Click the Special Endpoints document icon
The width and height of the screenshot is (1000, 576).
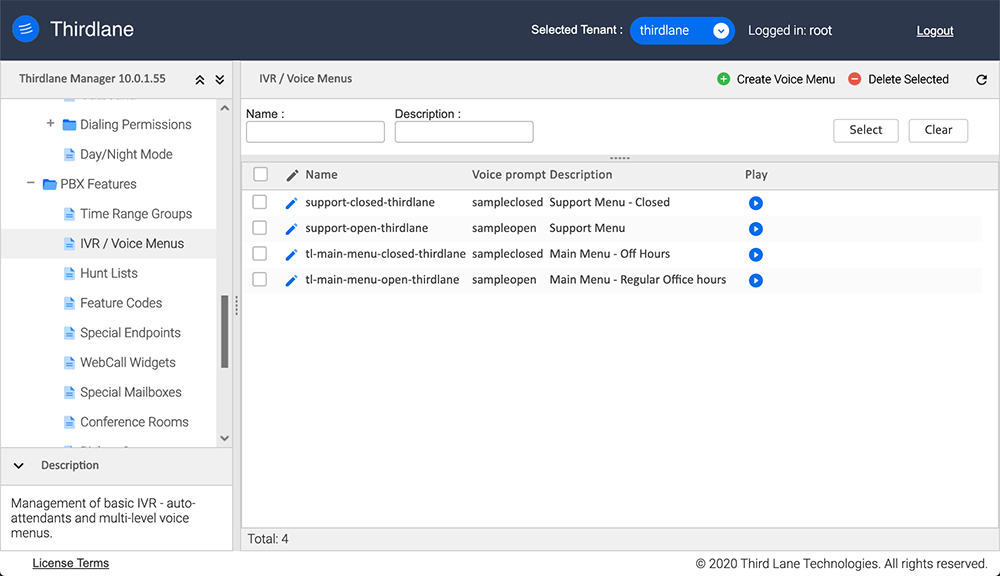point(70,332)
